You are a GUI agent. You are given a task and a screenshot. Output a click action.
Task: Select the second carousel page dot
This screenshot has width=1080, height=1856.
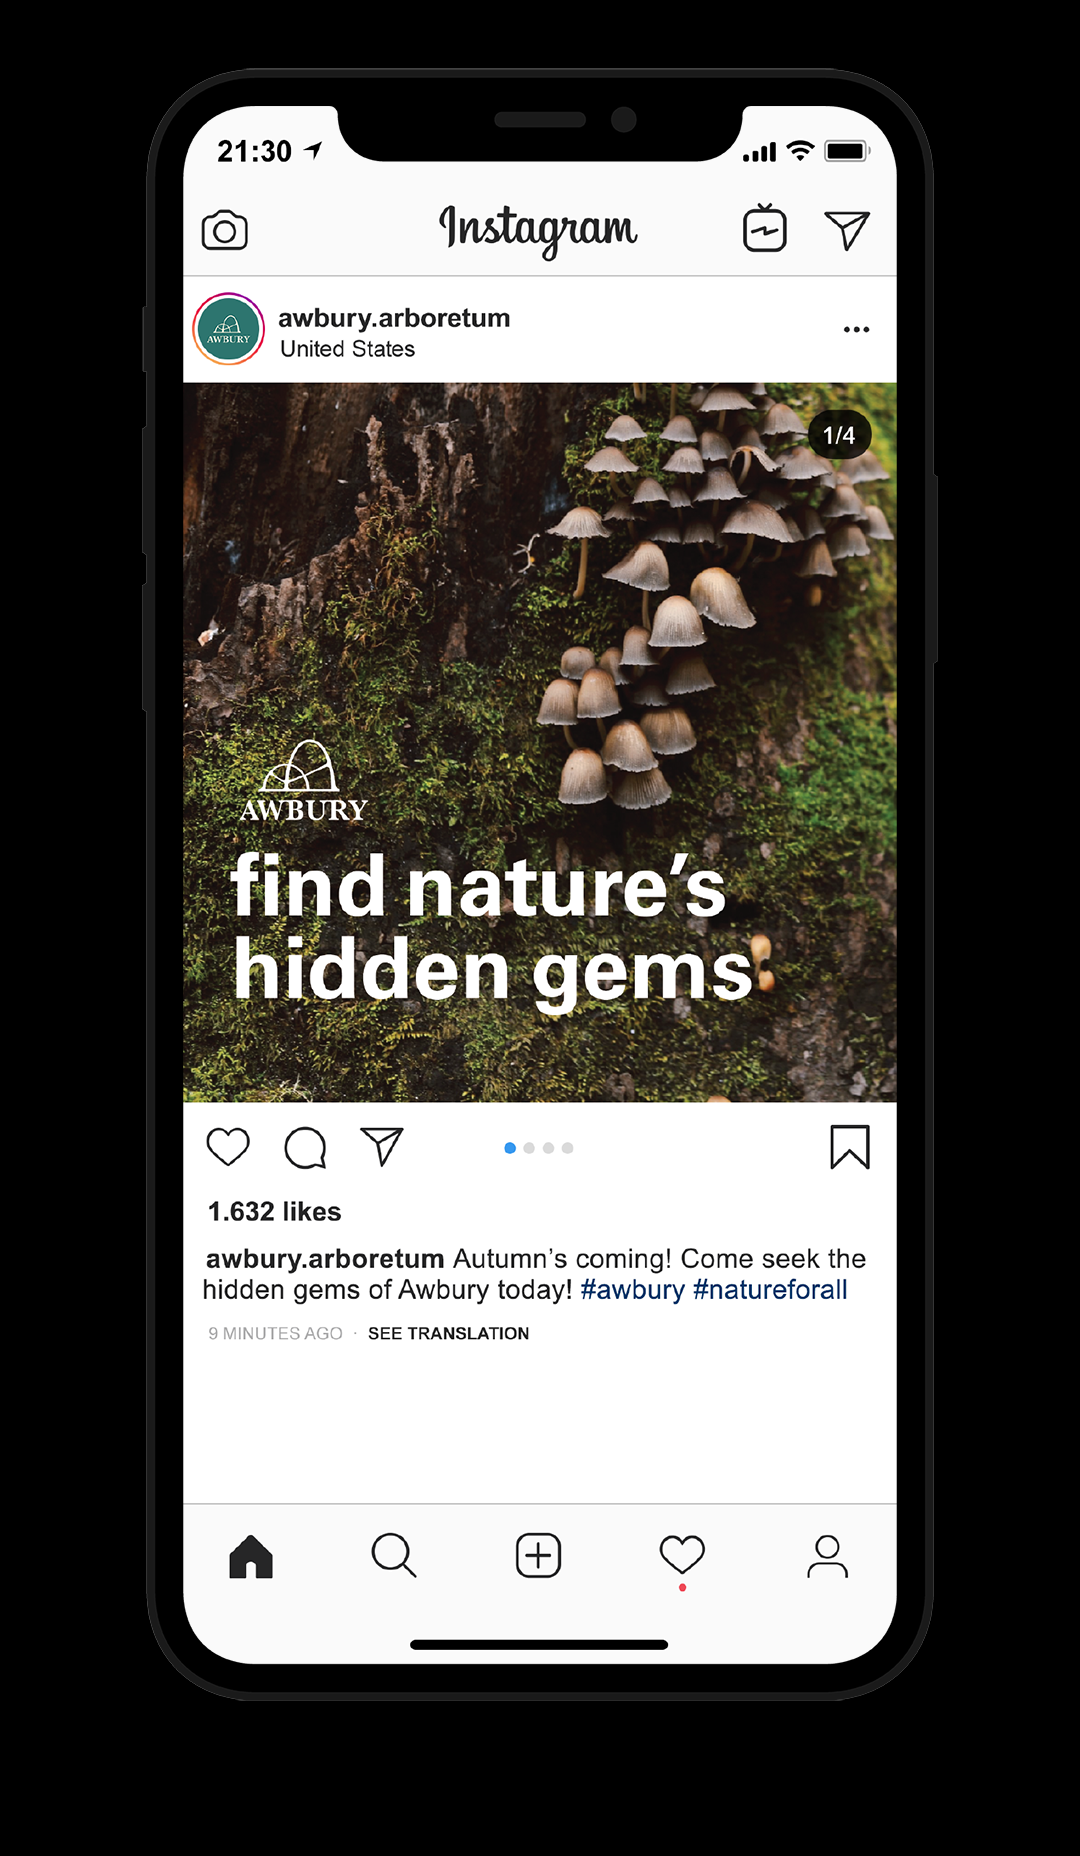click(x=529, y=1148)
